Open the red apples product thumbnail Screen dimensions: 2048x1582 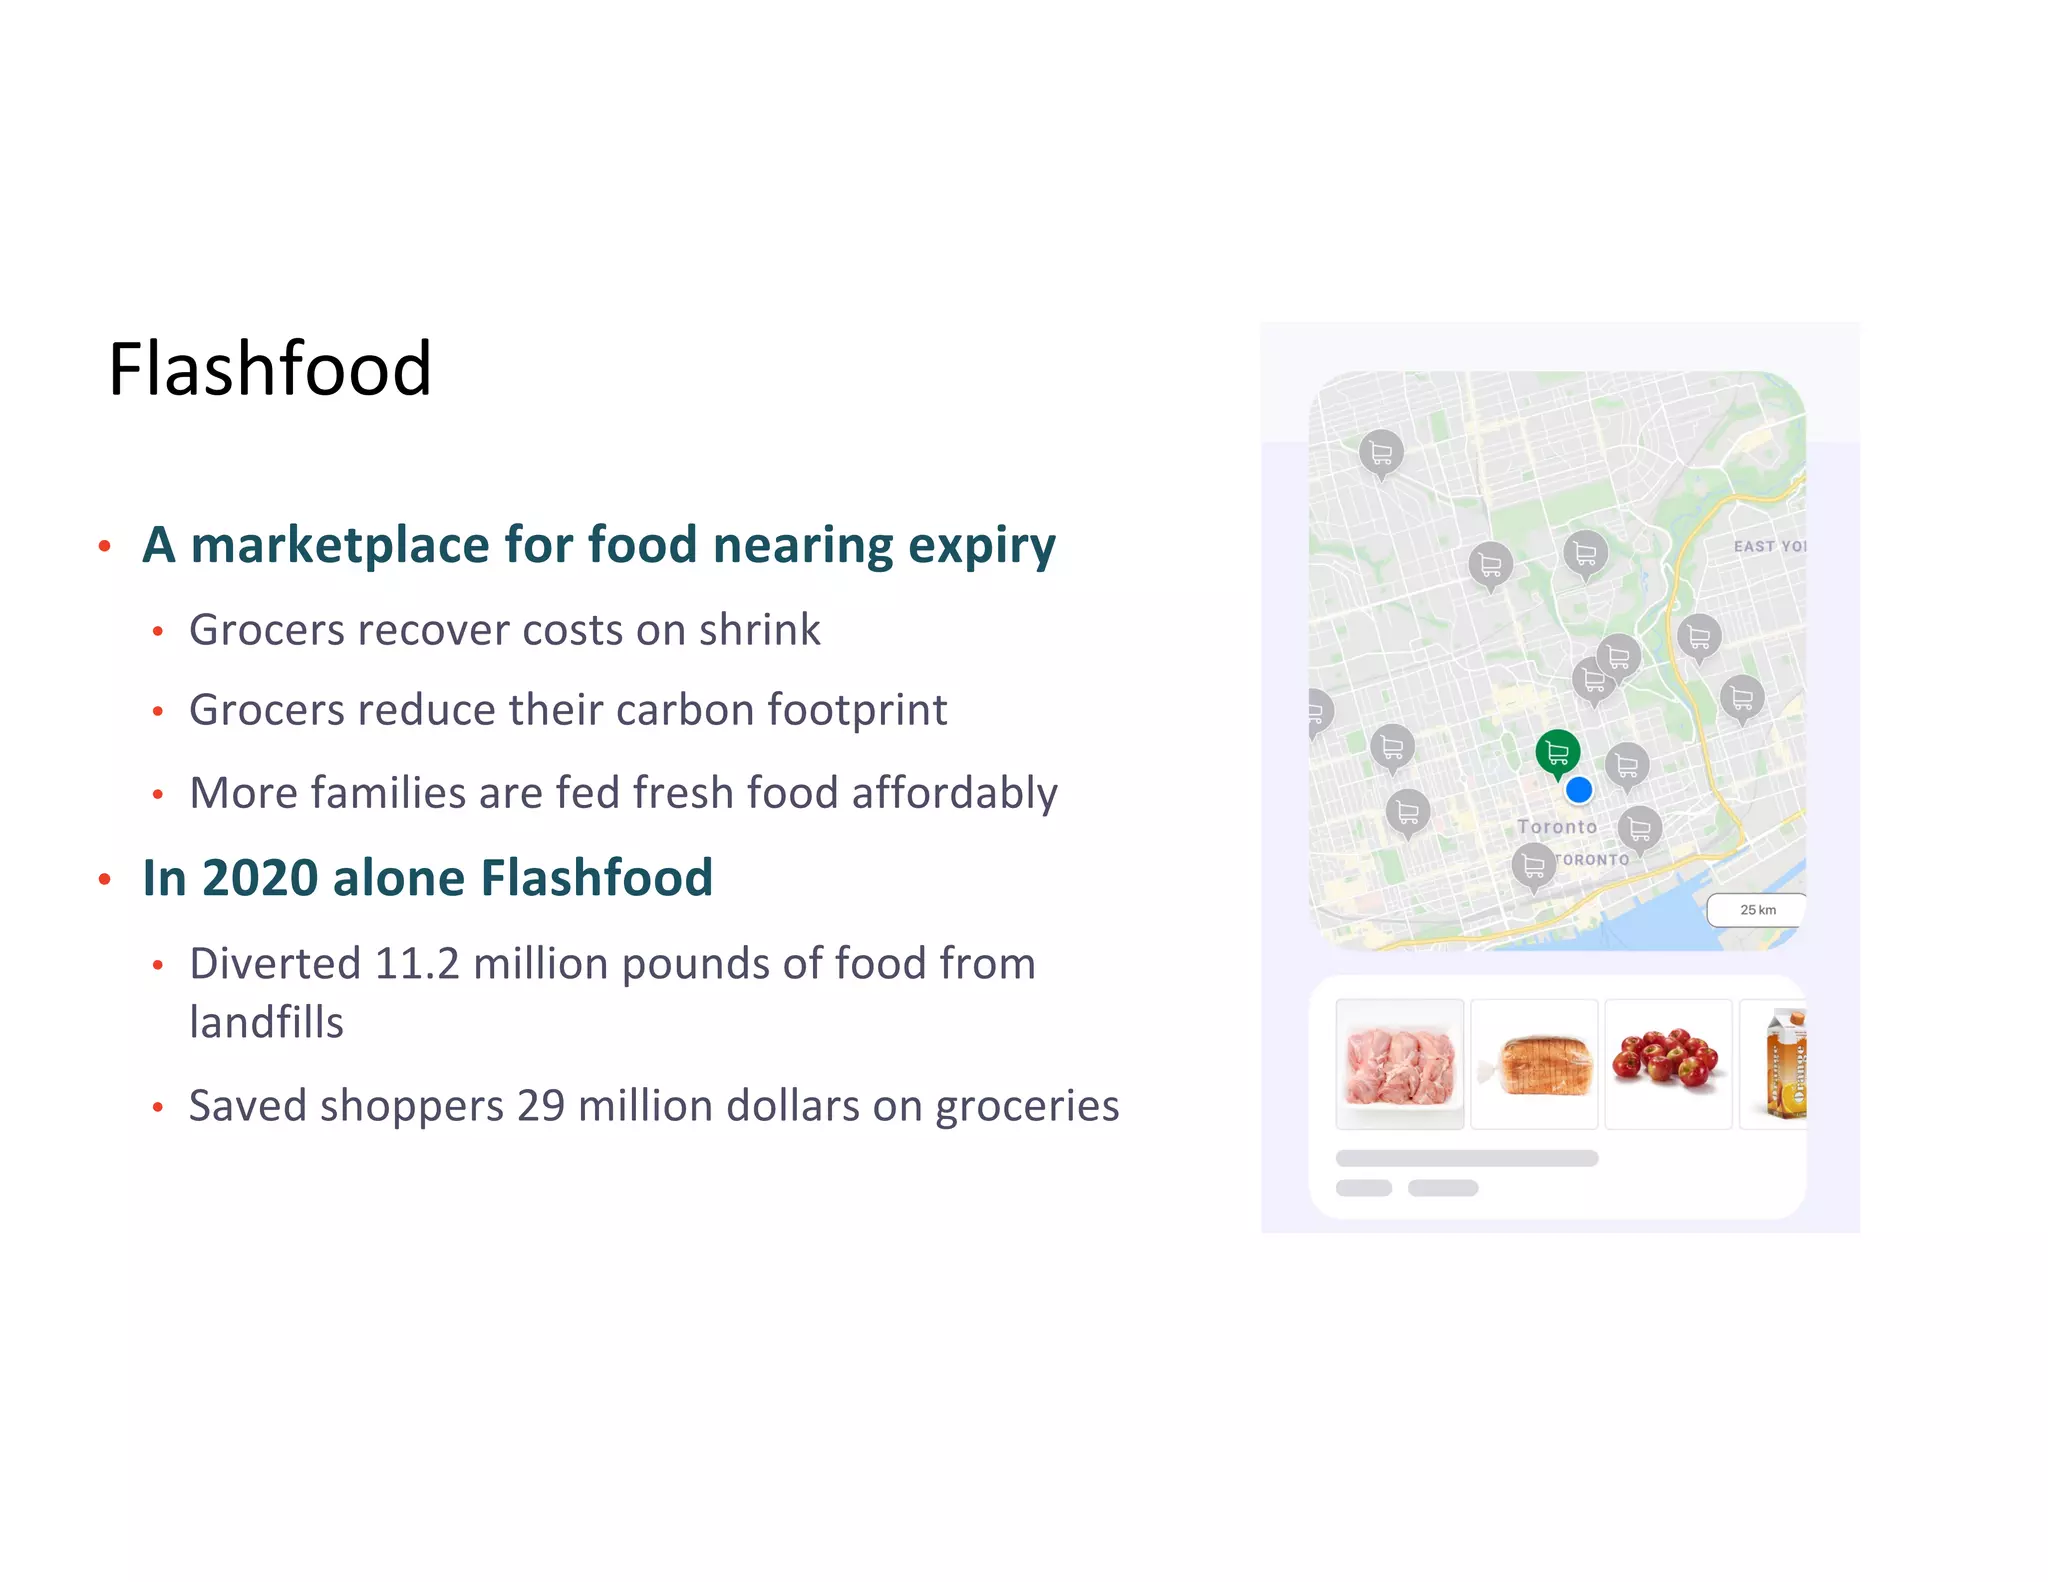point(1668,1064)
